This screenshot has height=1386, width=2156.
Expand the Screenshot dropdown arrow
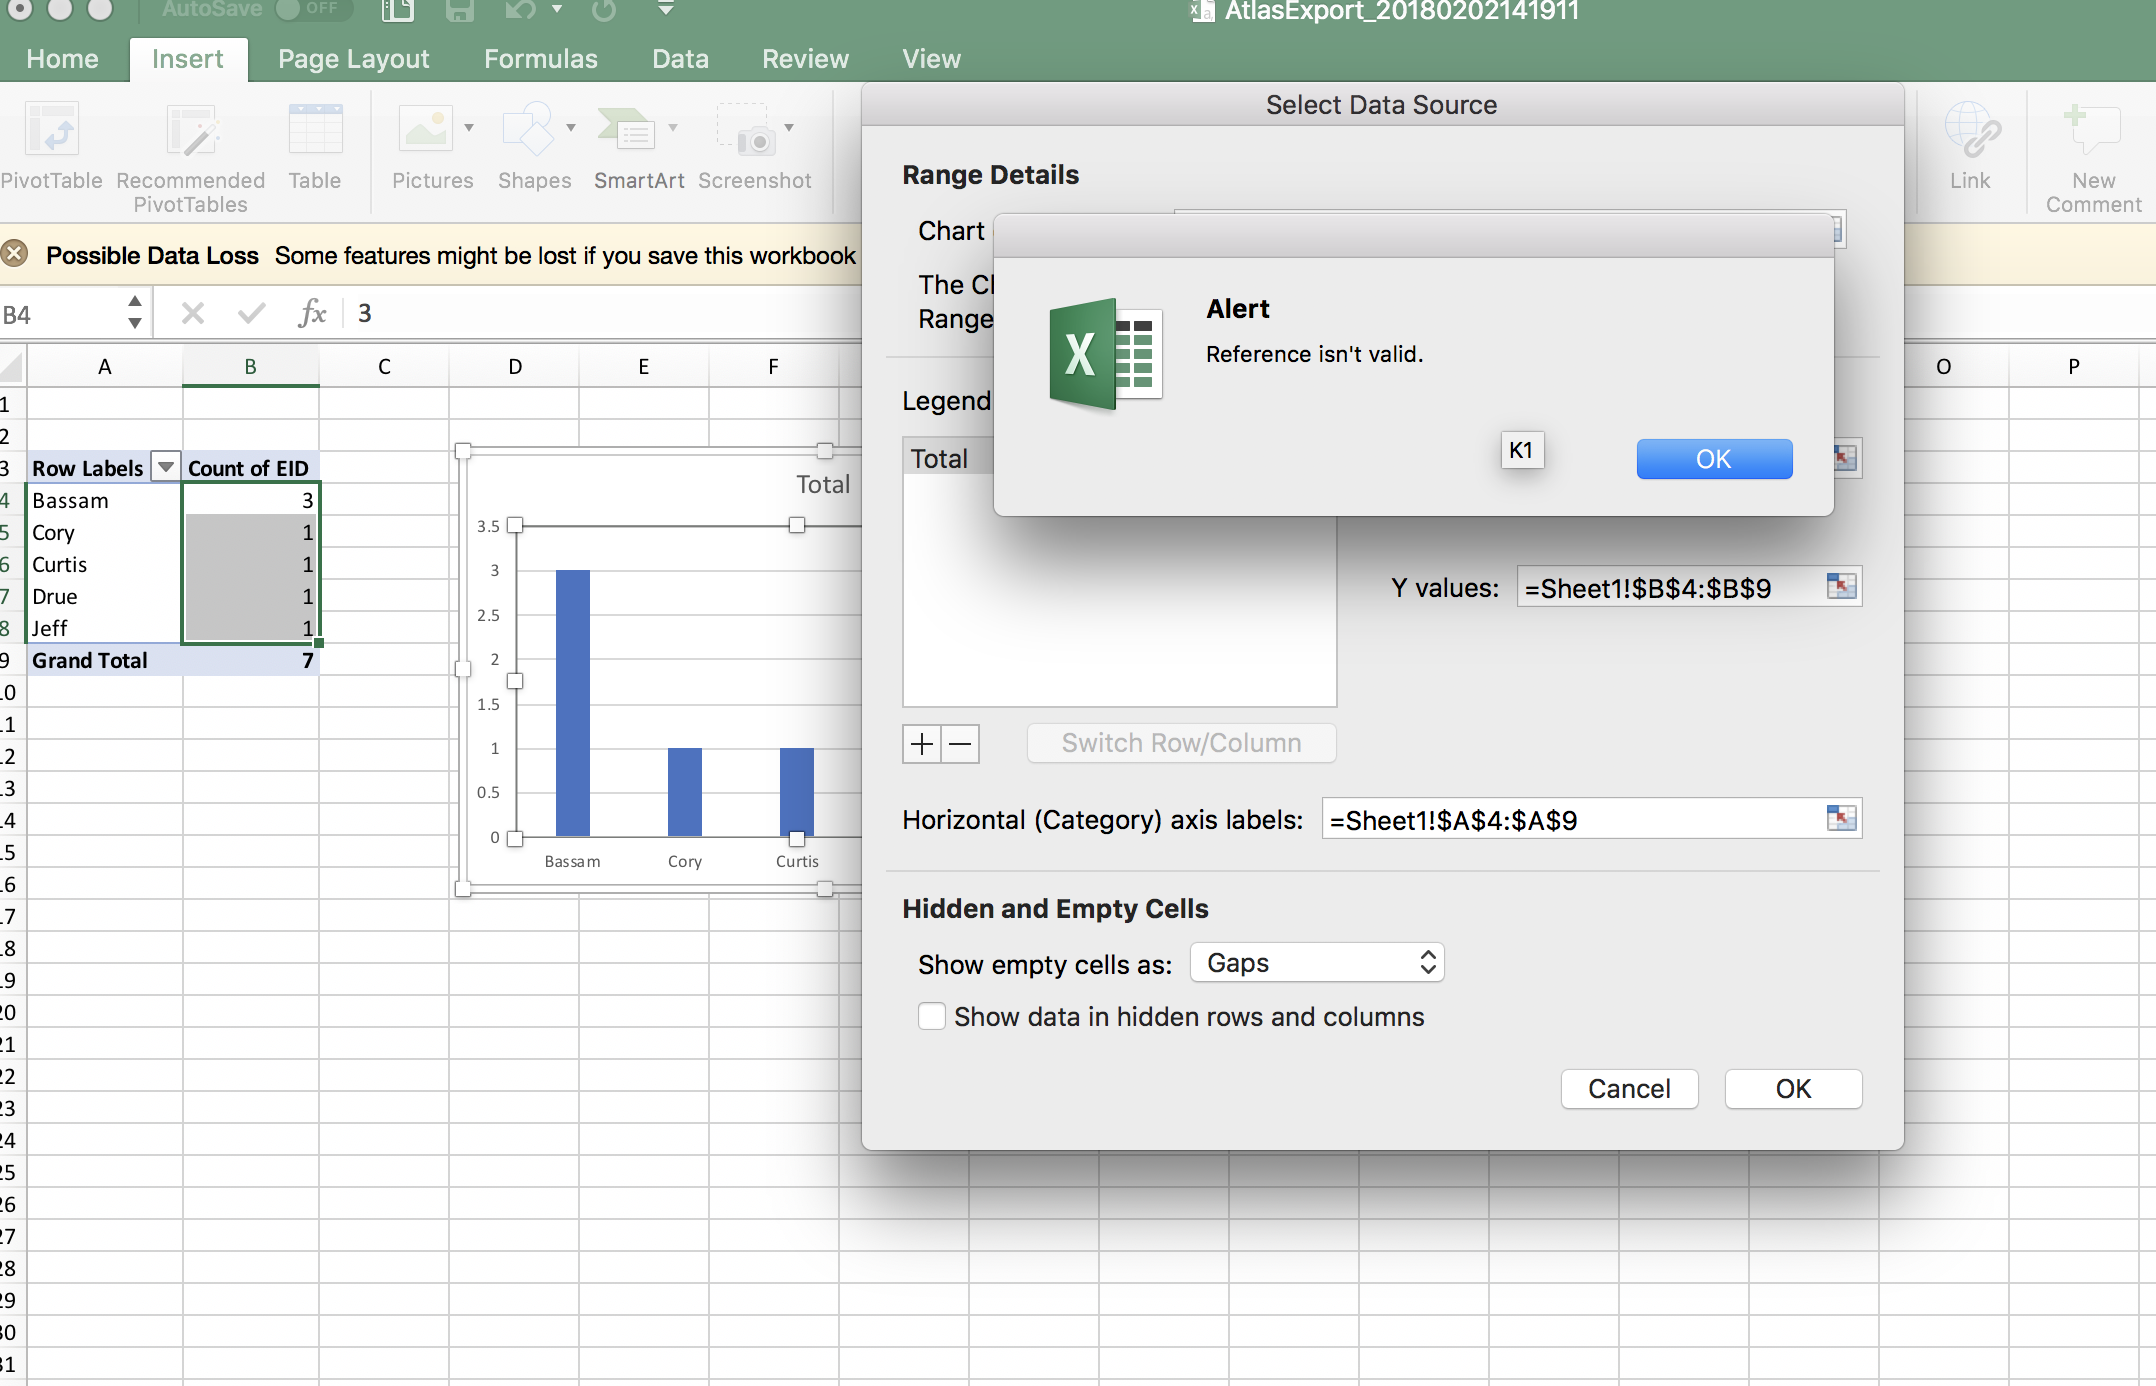click(789, 128)
